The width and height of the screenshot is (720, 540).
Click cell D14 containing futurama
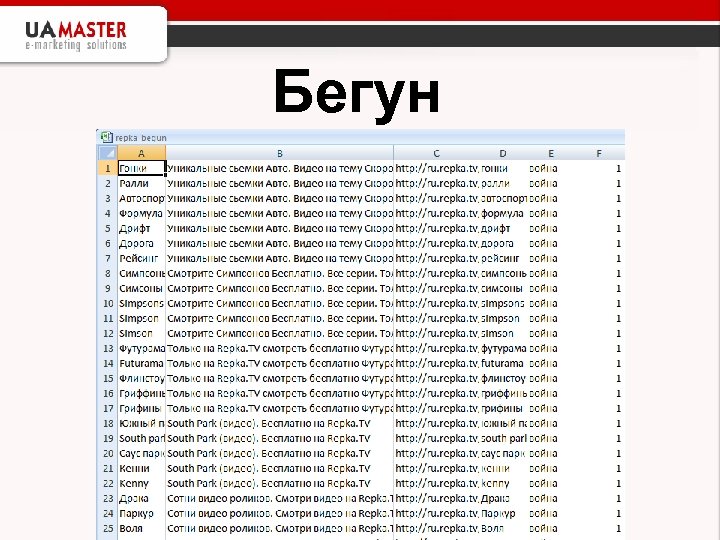[x=504, y=363]
